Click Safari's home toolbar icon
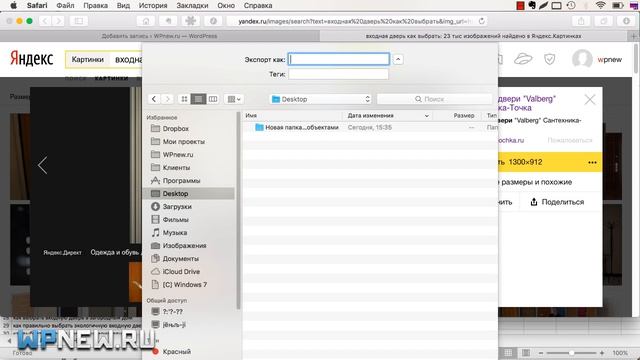Screen dimensions: 640x360 point(146,21)
